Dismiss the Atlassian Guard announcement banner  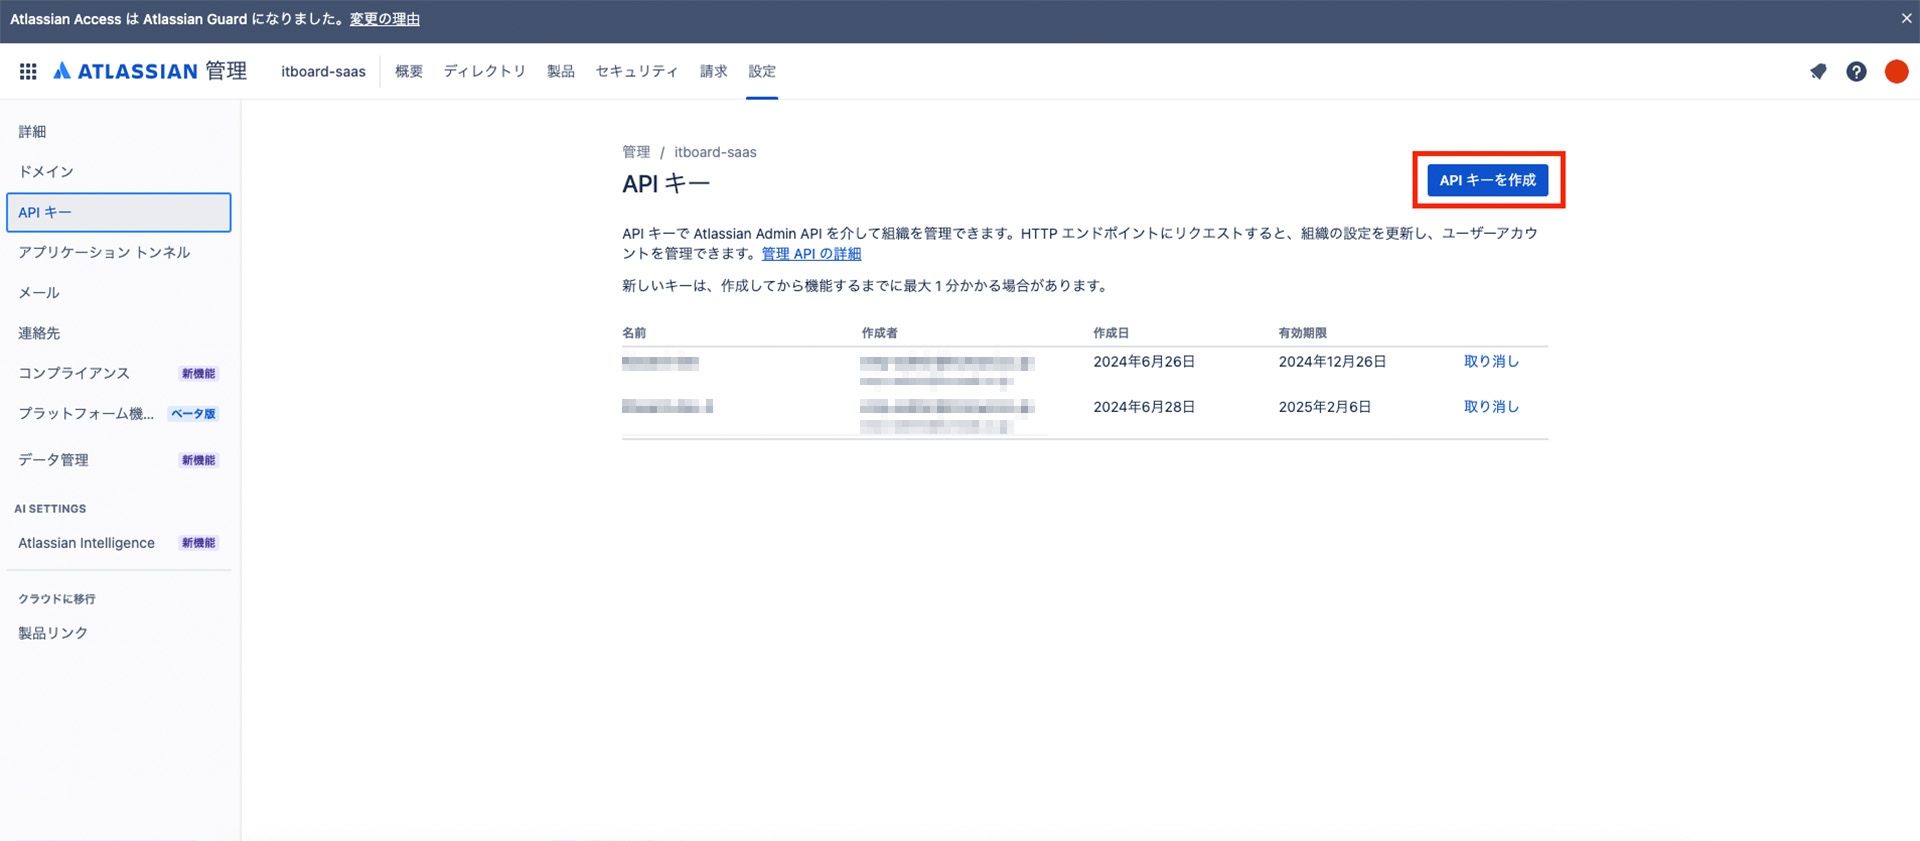(1906, 18)
